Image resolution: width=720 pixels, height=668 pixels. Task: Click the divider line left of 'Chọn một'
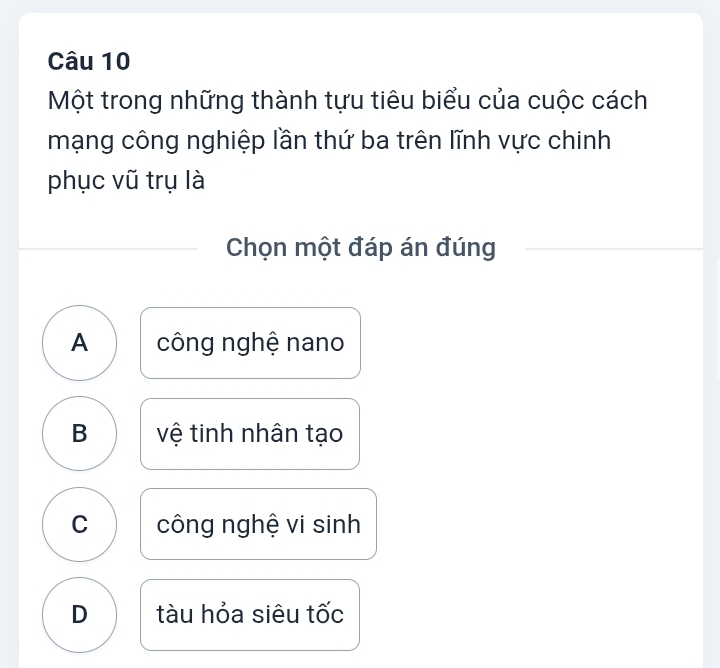pos(110,248)
